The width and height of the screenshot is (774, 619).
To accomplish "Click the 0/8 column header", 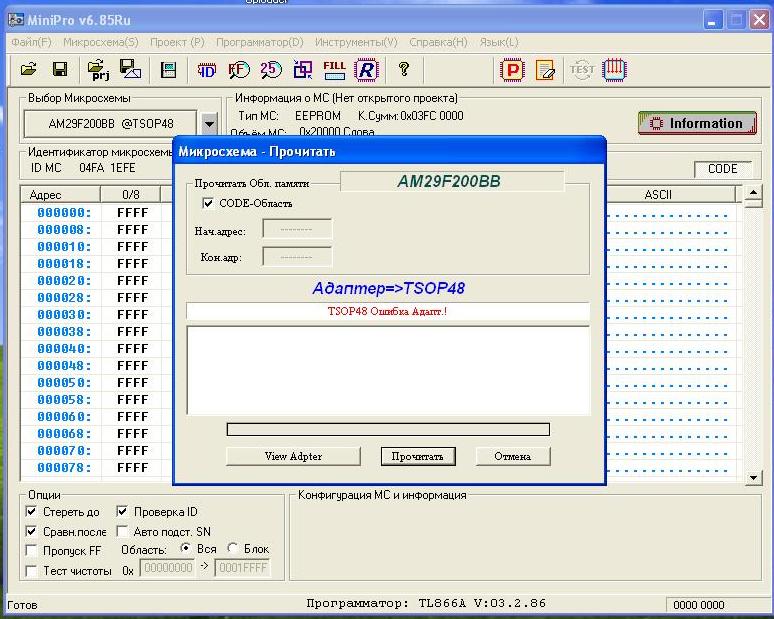I will tap(131, 194).
